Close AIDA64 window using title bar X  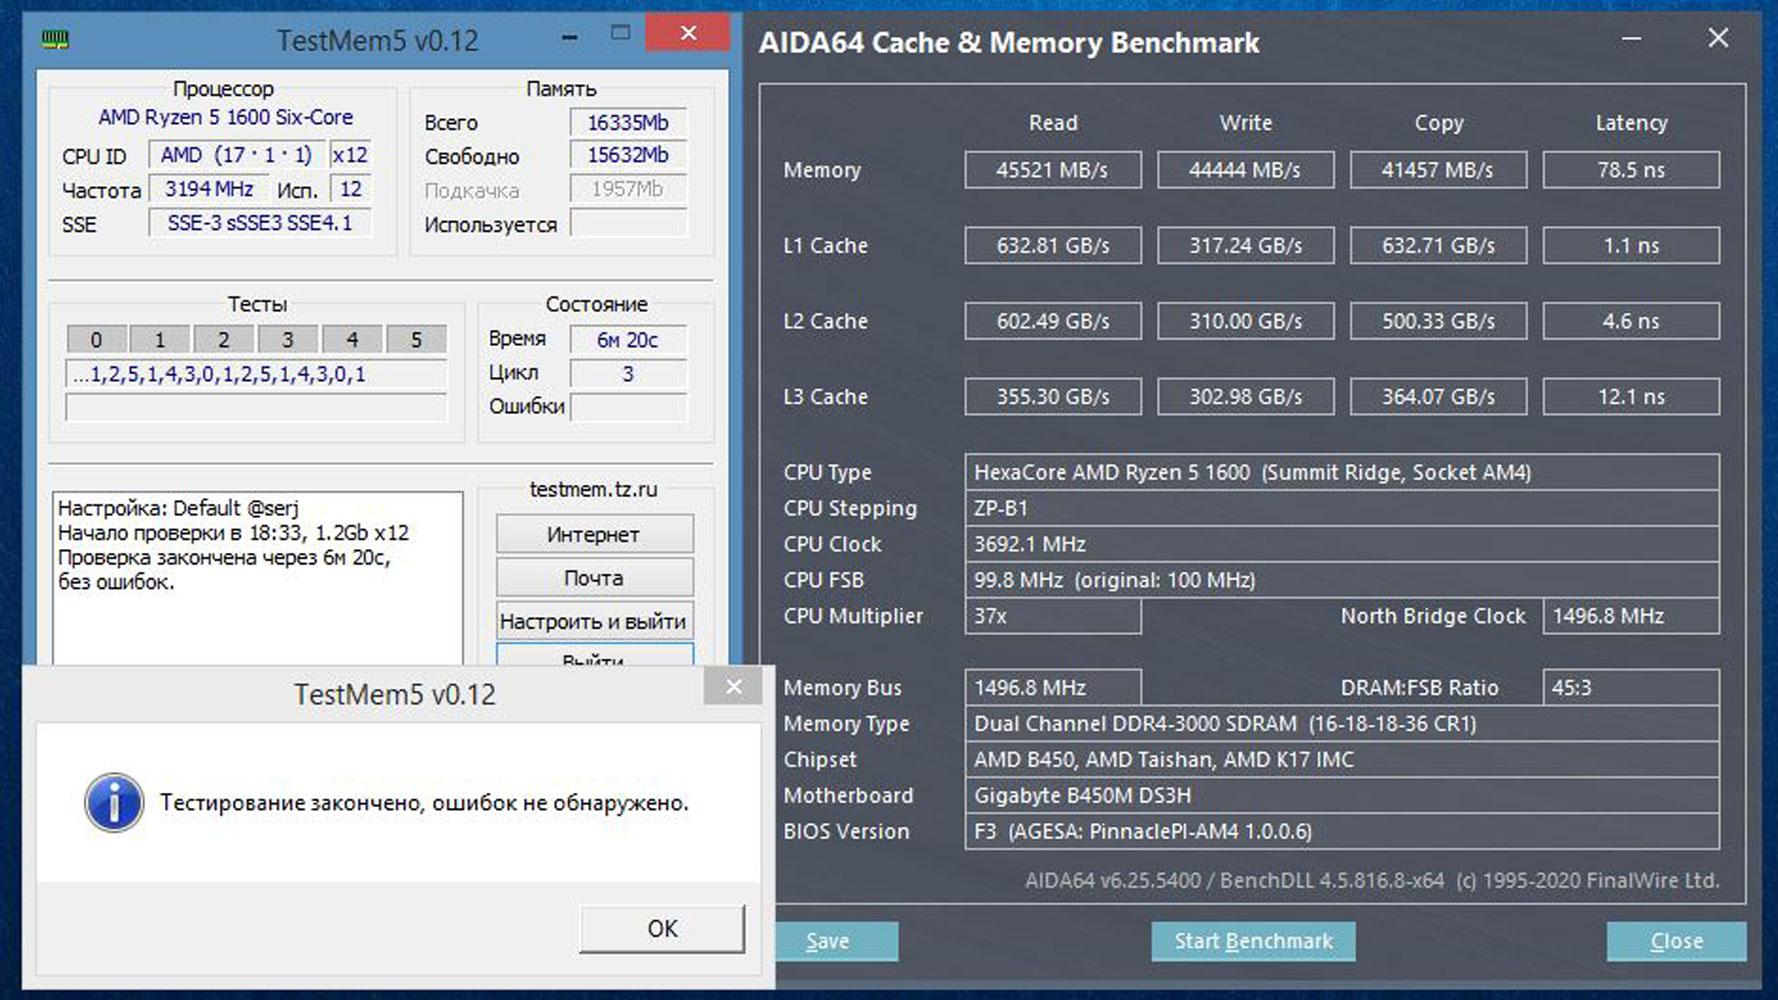(x=1717, y=38)
